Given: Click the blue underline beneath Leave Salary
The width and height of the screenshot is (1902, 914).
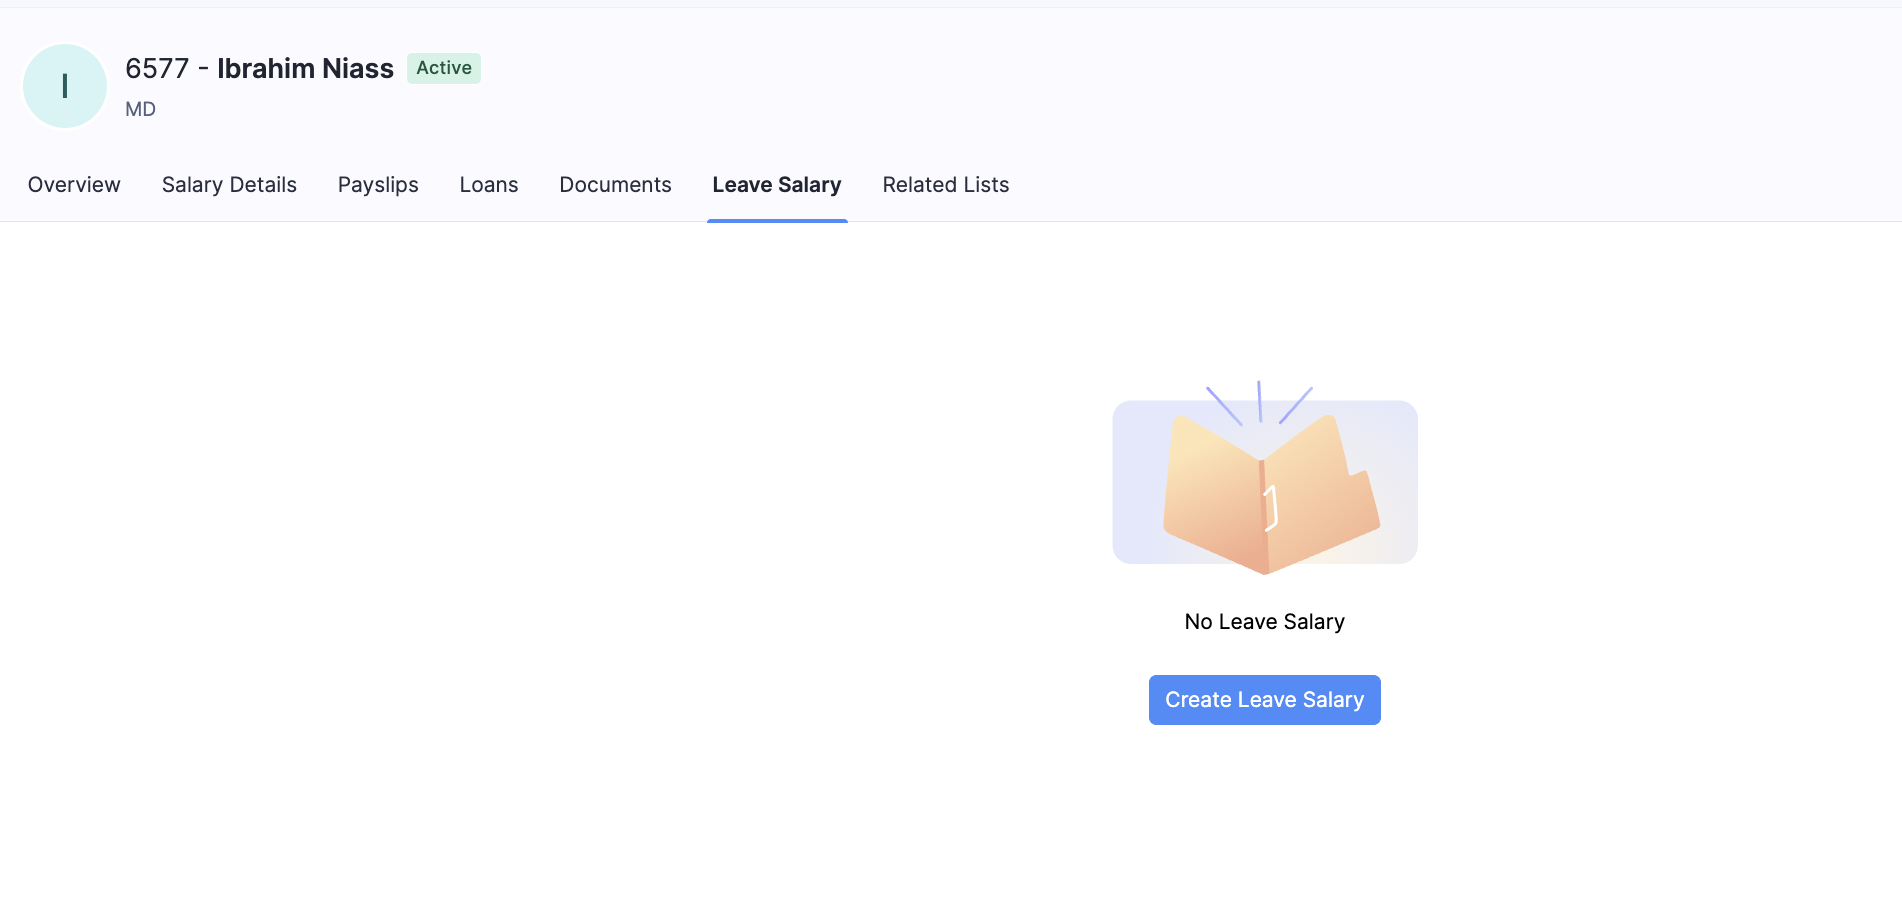Looking at the screenshot, I should point(777,220).
